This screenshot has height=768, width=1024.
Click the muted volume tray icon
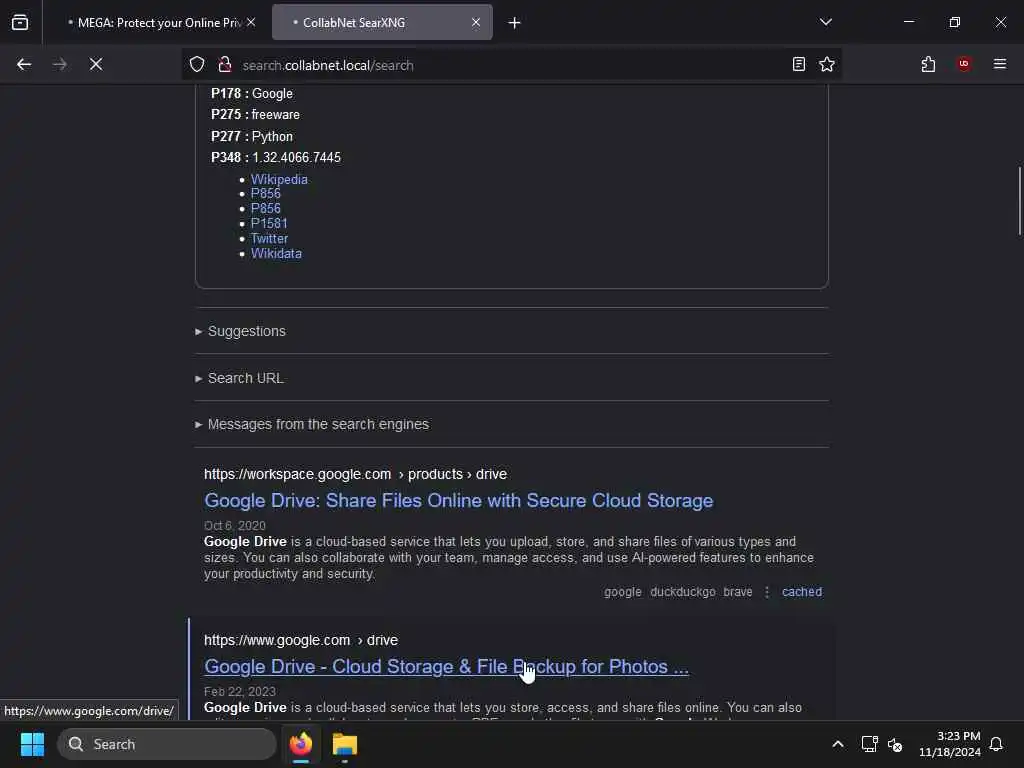coord(895,744)
